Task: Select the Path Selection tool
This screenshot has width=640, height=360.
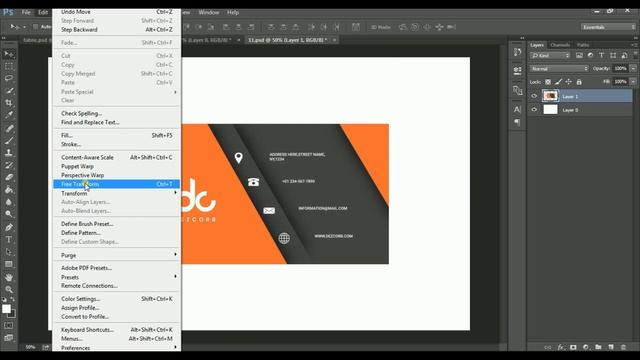Action: pyautogui.click(x=9, y=252)
